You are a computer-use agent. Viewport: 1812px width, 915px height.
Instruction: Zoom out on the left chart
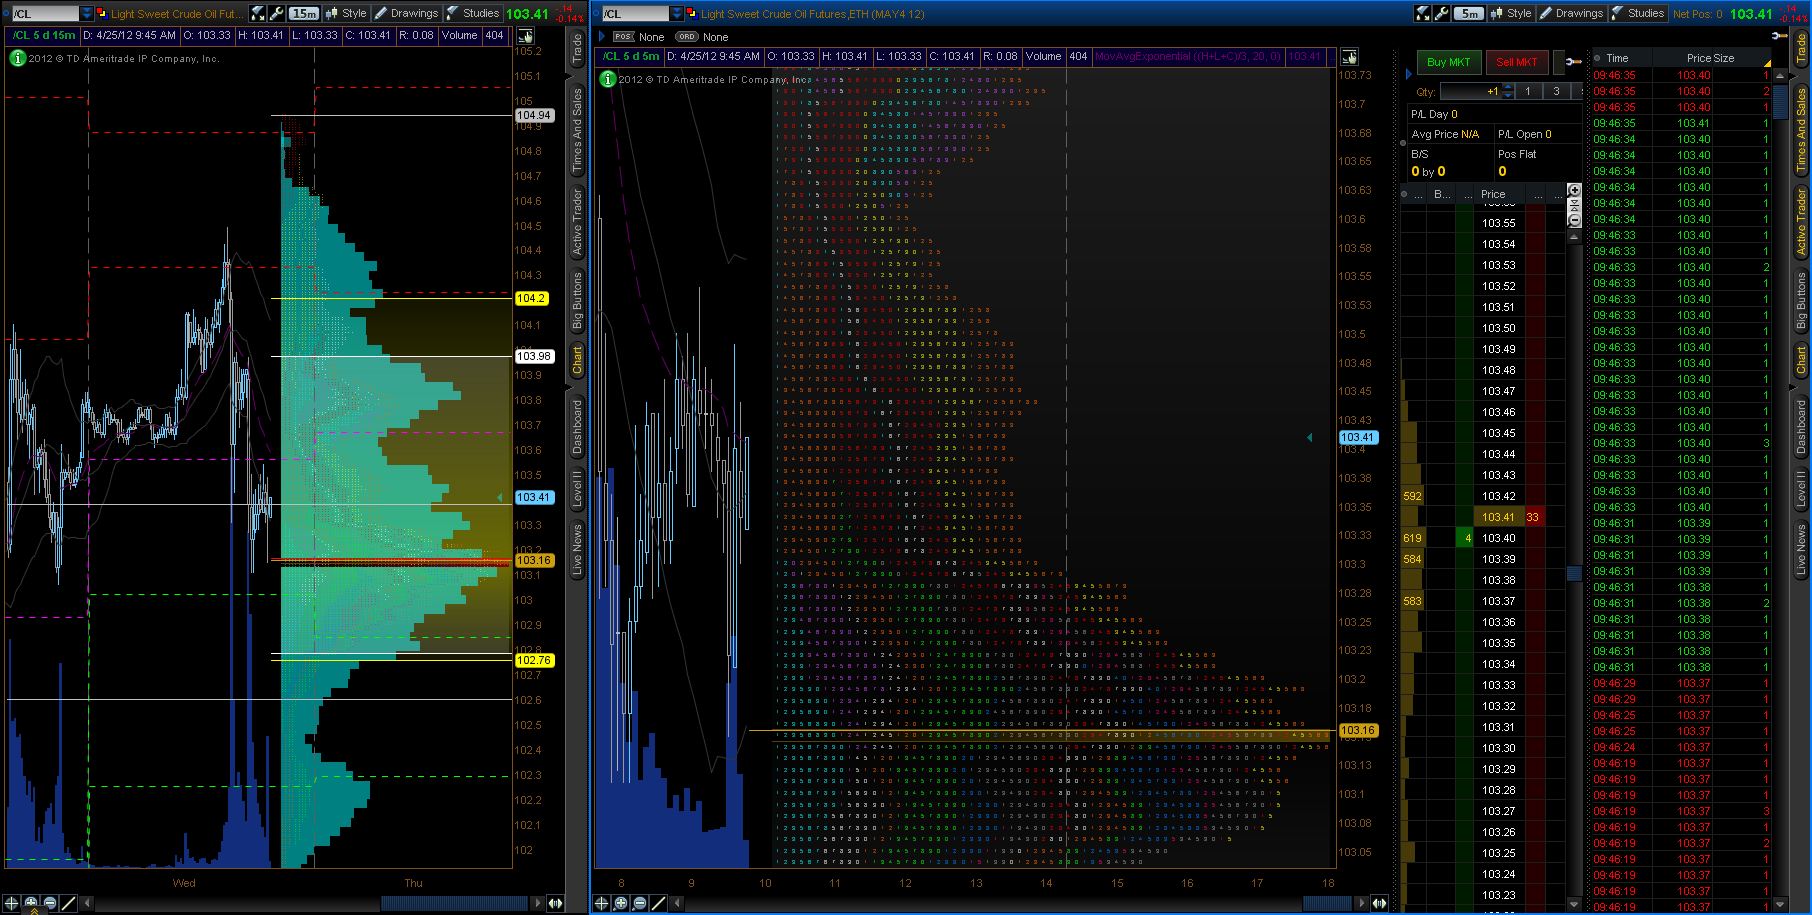50,902
